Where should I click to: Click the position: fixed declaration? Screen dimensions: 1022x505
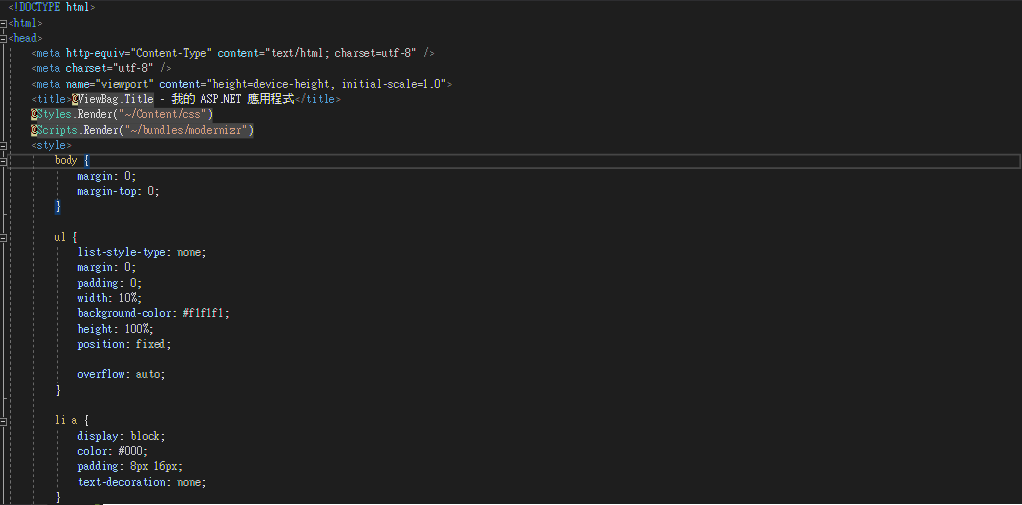124,344
